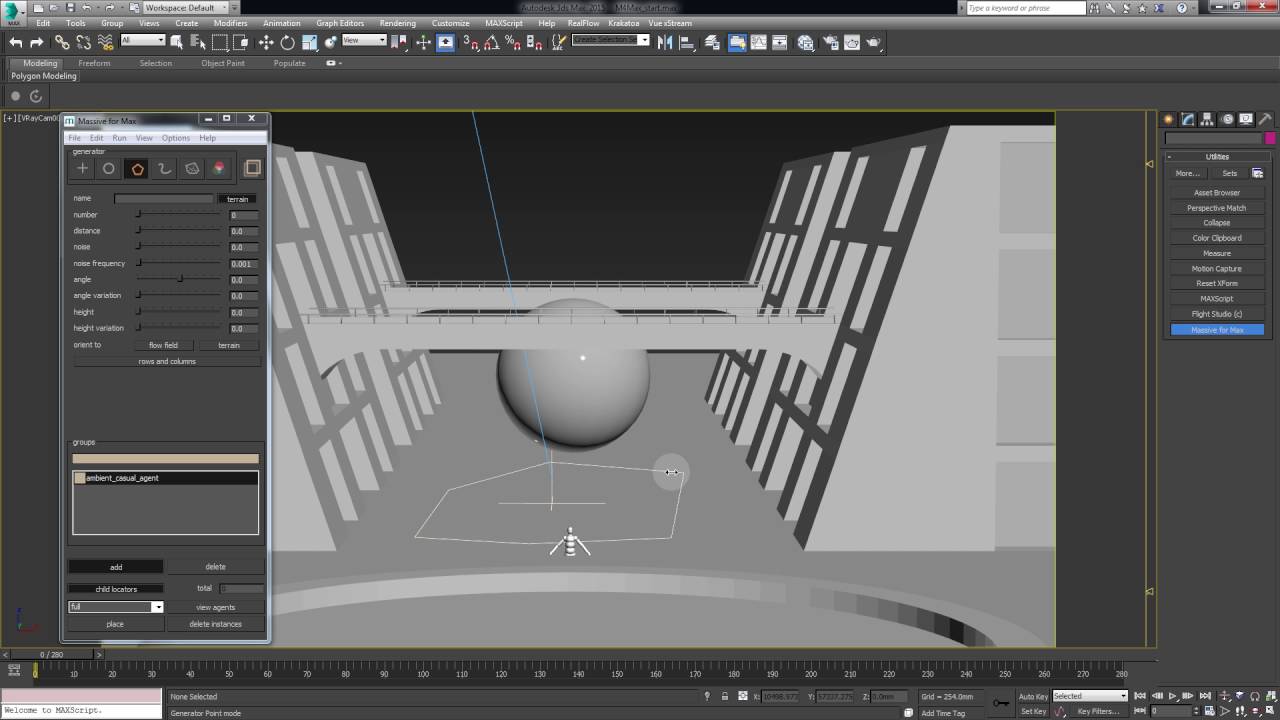Click the add button under groups
This screenshot has height=720, width=1280.
(116, 567)
